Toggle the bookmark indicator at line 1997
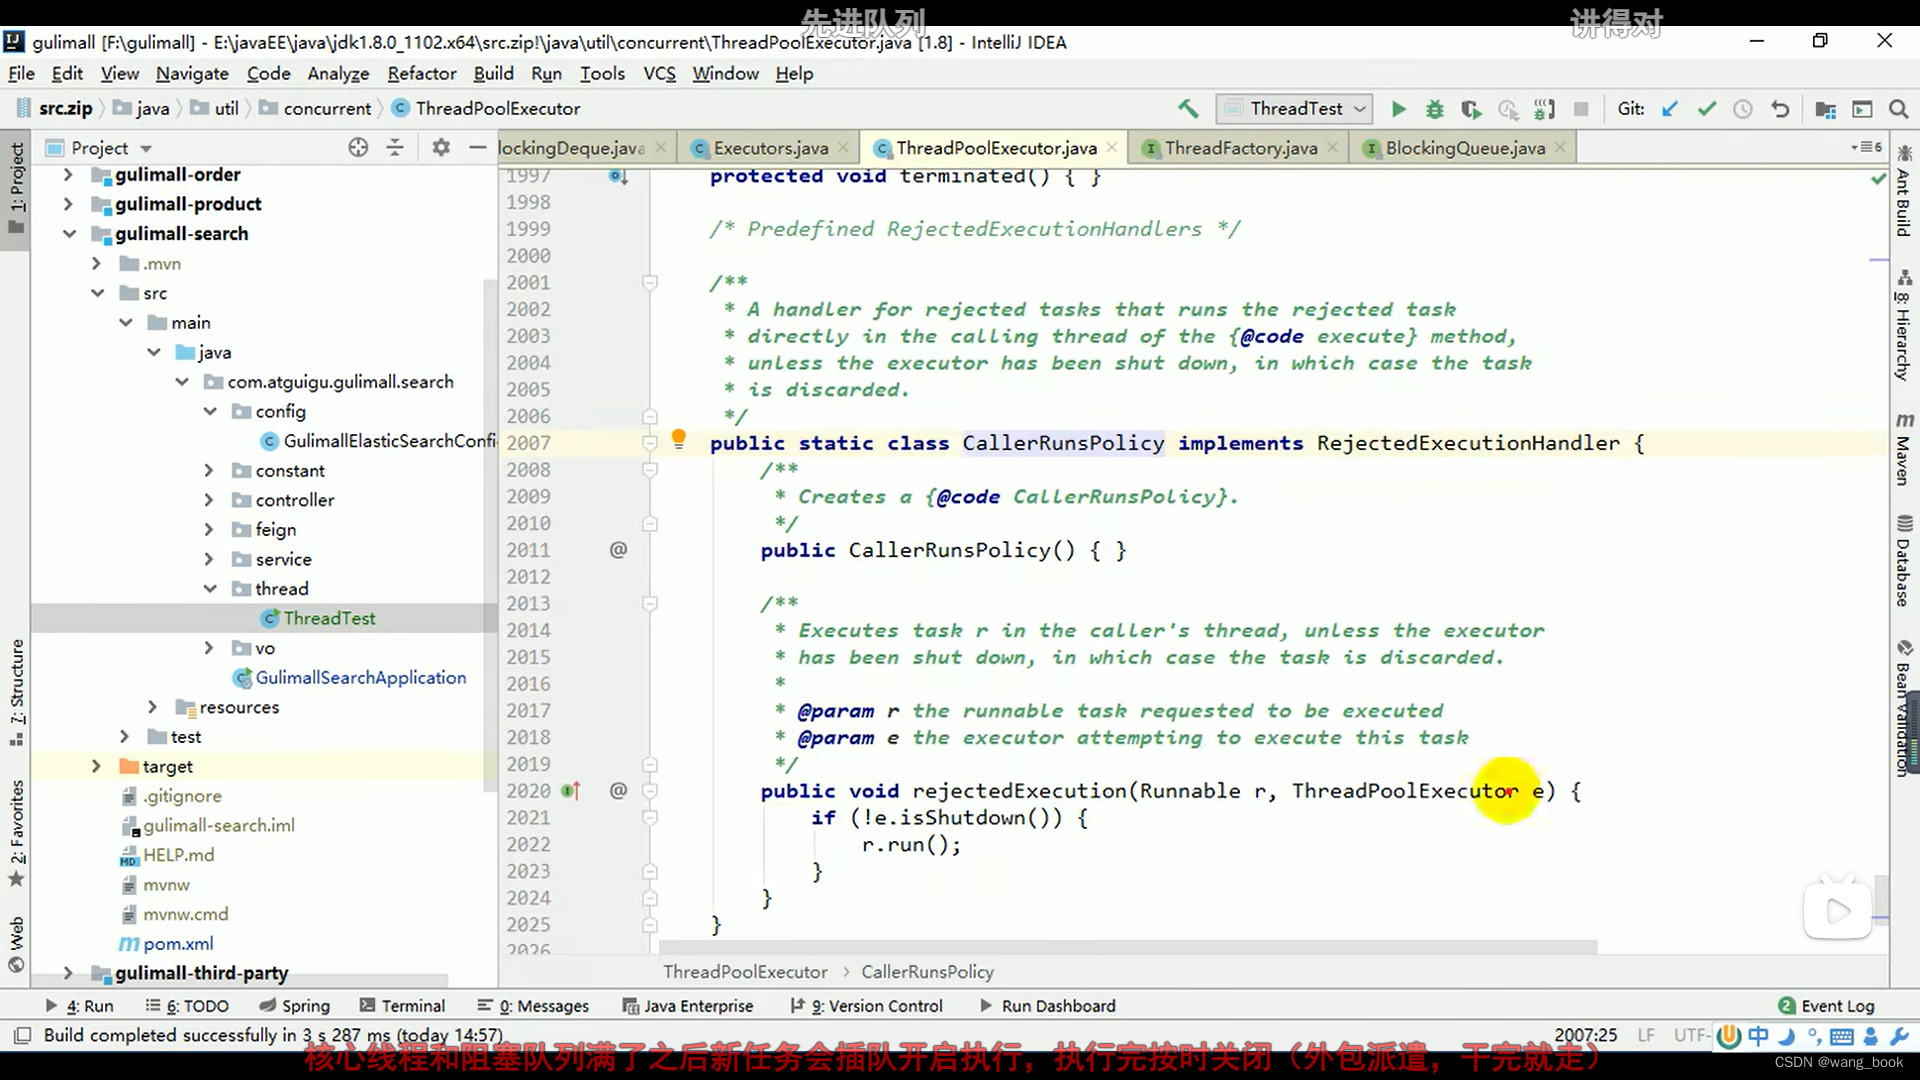This screenshot has width=1920, height=1080. coord(618,175)
